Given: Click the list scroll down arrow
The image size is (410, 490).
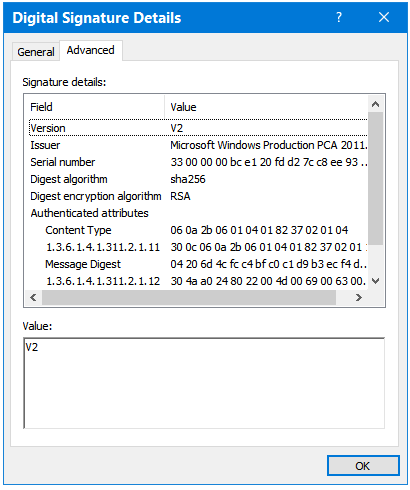Looking at the screenshot, I should click(x=375, y=281).
